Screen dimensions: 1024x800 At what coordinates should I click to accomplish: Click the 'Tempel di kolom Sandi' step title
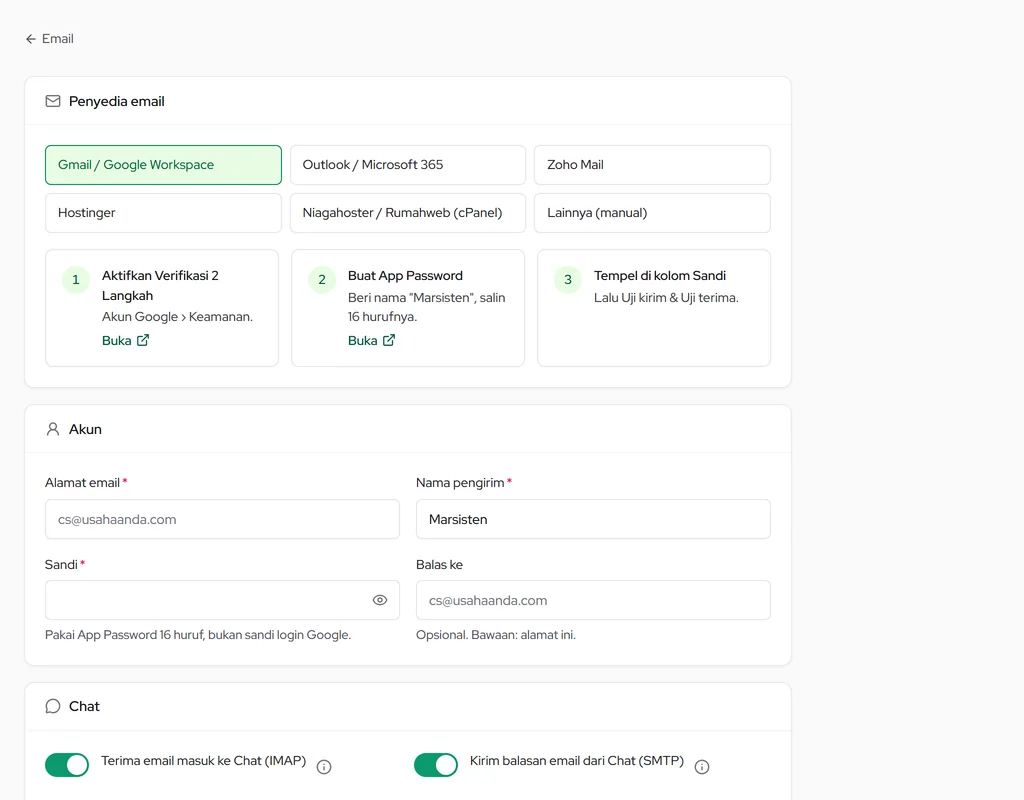[x=660, y=276]
